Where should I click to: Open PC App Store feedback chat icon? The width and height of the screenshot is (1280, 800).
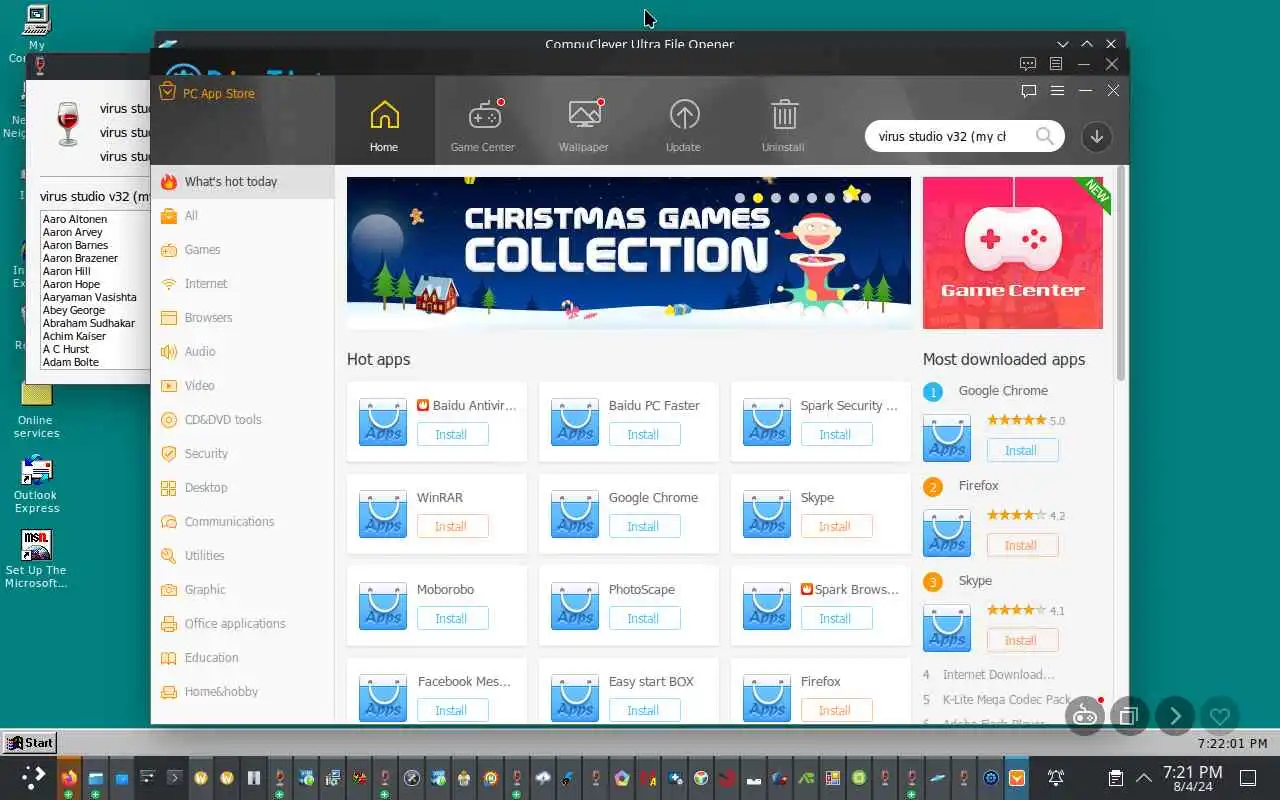1029,90
